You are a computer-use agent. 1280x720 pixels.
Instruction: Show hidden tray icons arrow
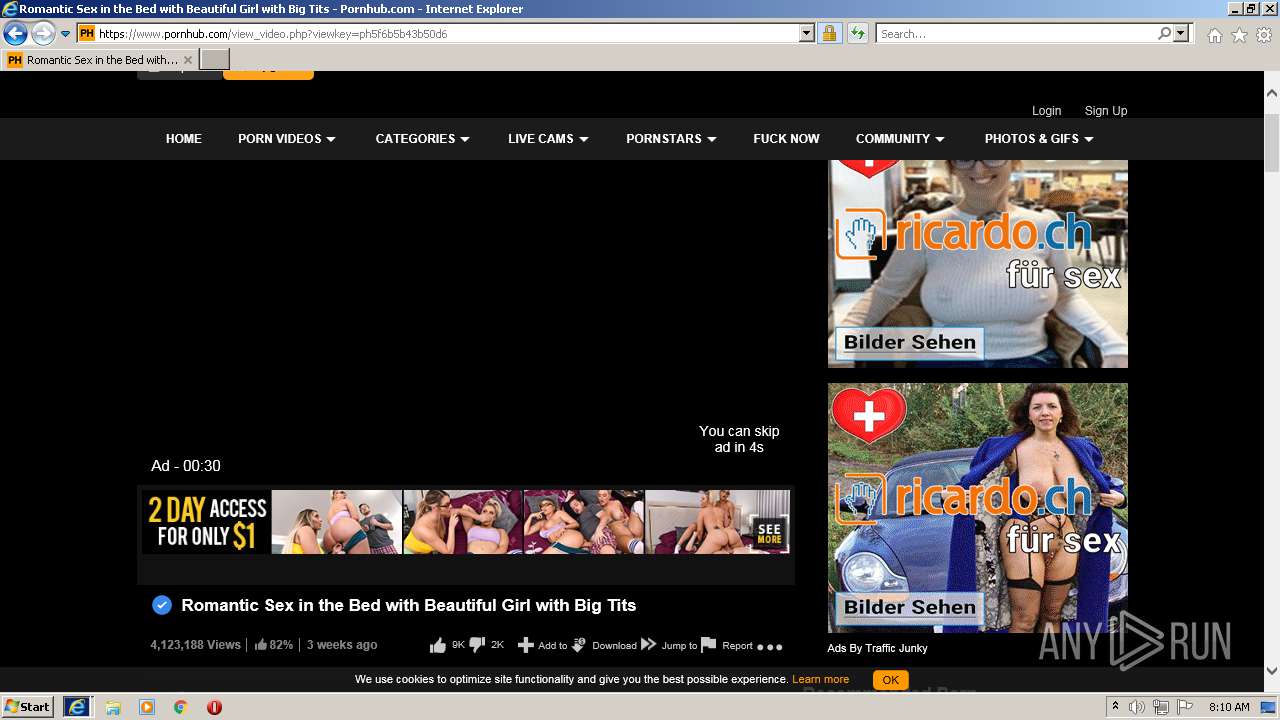tap(1115, 707)
